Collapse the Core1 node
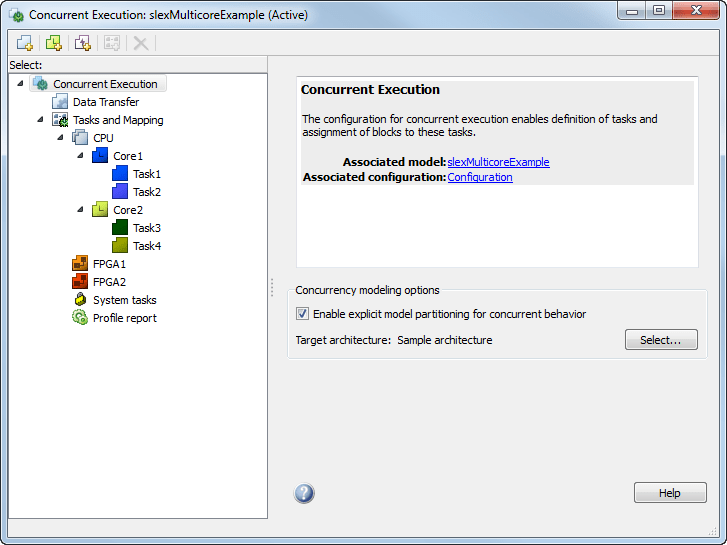The image size is (727, 545). coord(80,155)
